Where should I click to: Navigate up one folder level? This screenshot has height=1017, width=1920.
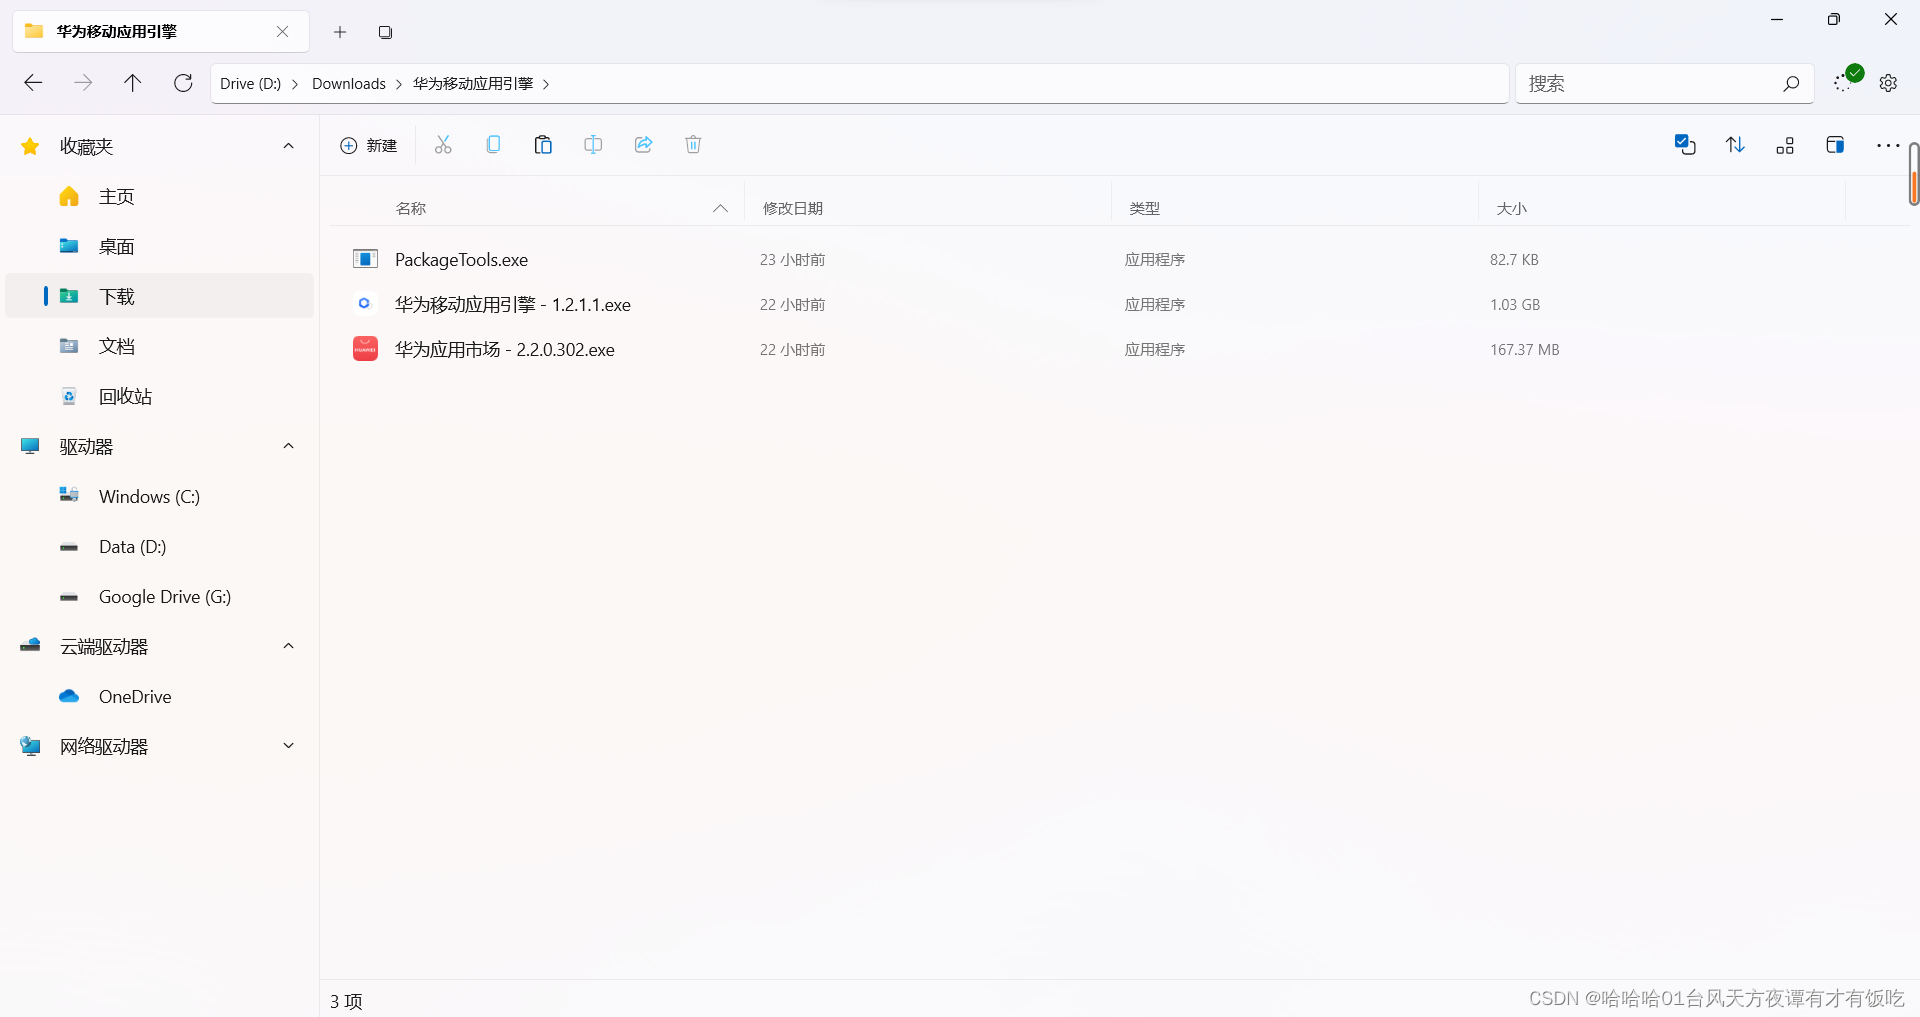[132, 83]
